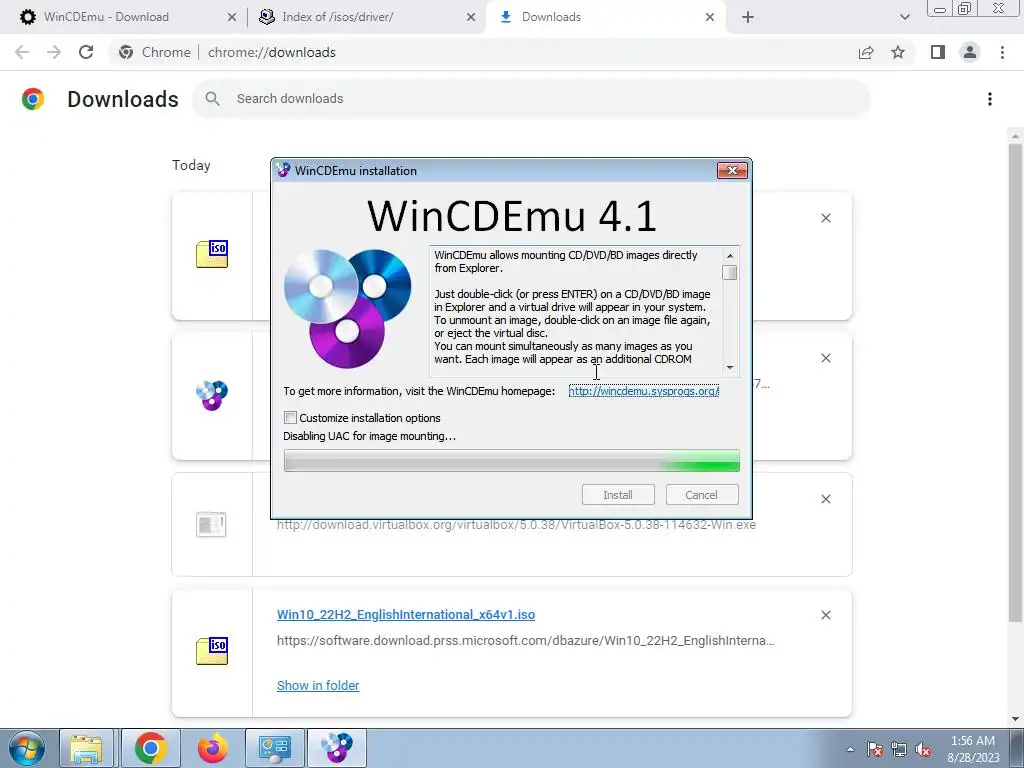This screenshot has height=768, width=1024.
Task: Click the installation progress bar
Action: 511,460
